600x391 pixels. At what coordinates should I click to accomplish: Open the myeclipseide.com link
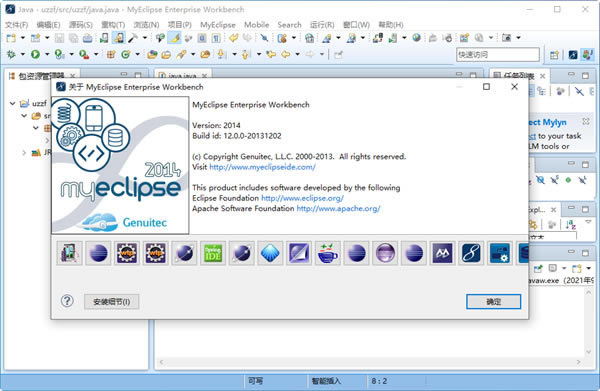(262, 167)
